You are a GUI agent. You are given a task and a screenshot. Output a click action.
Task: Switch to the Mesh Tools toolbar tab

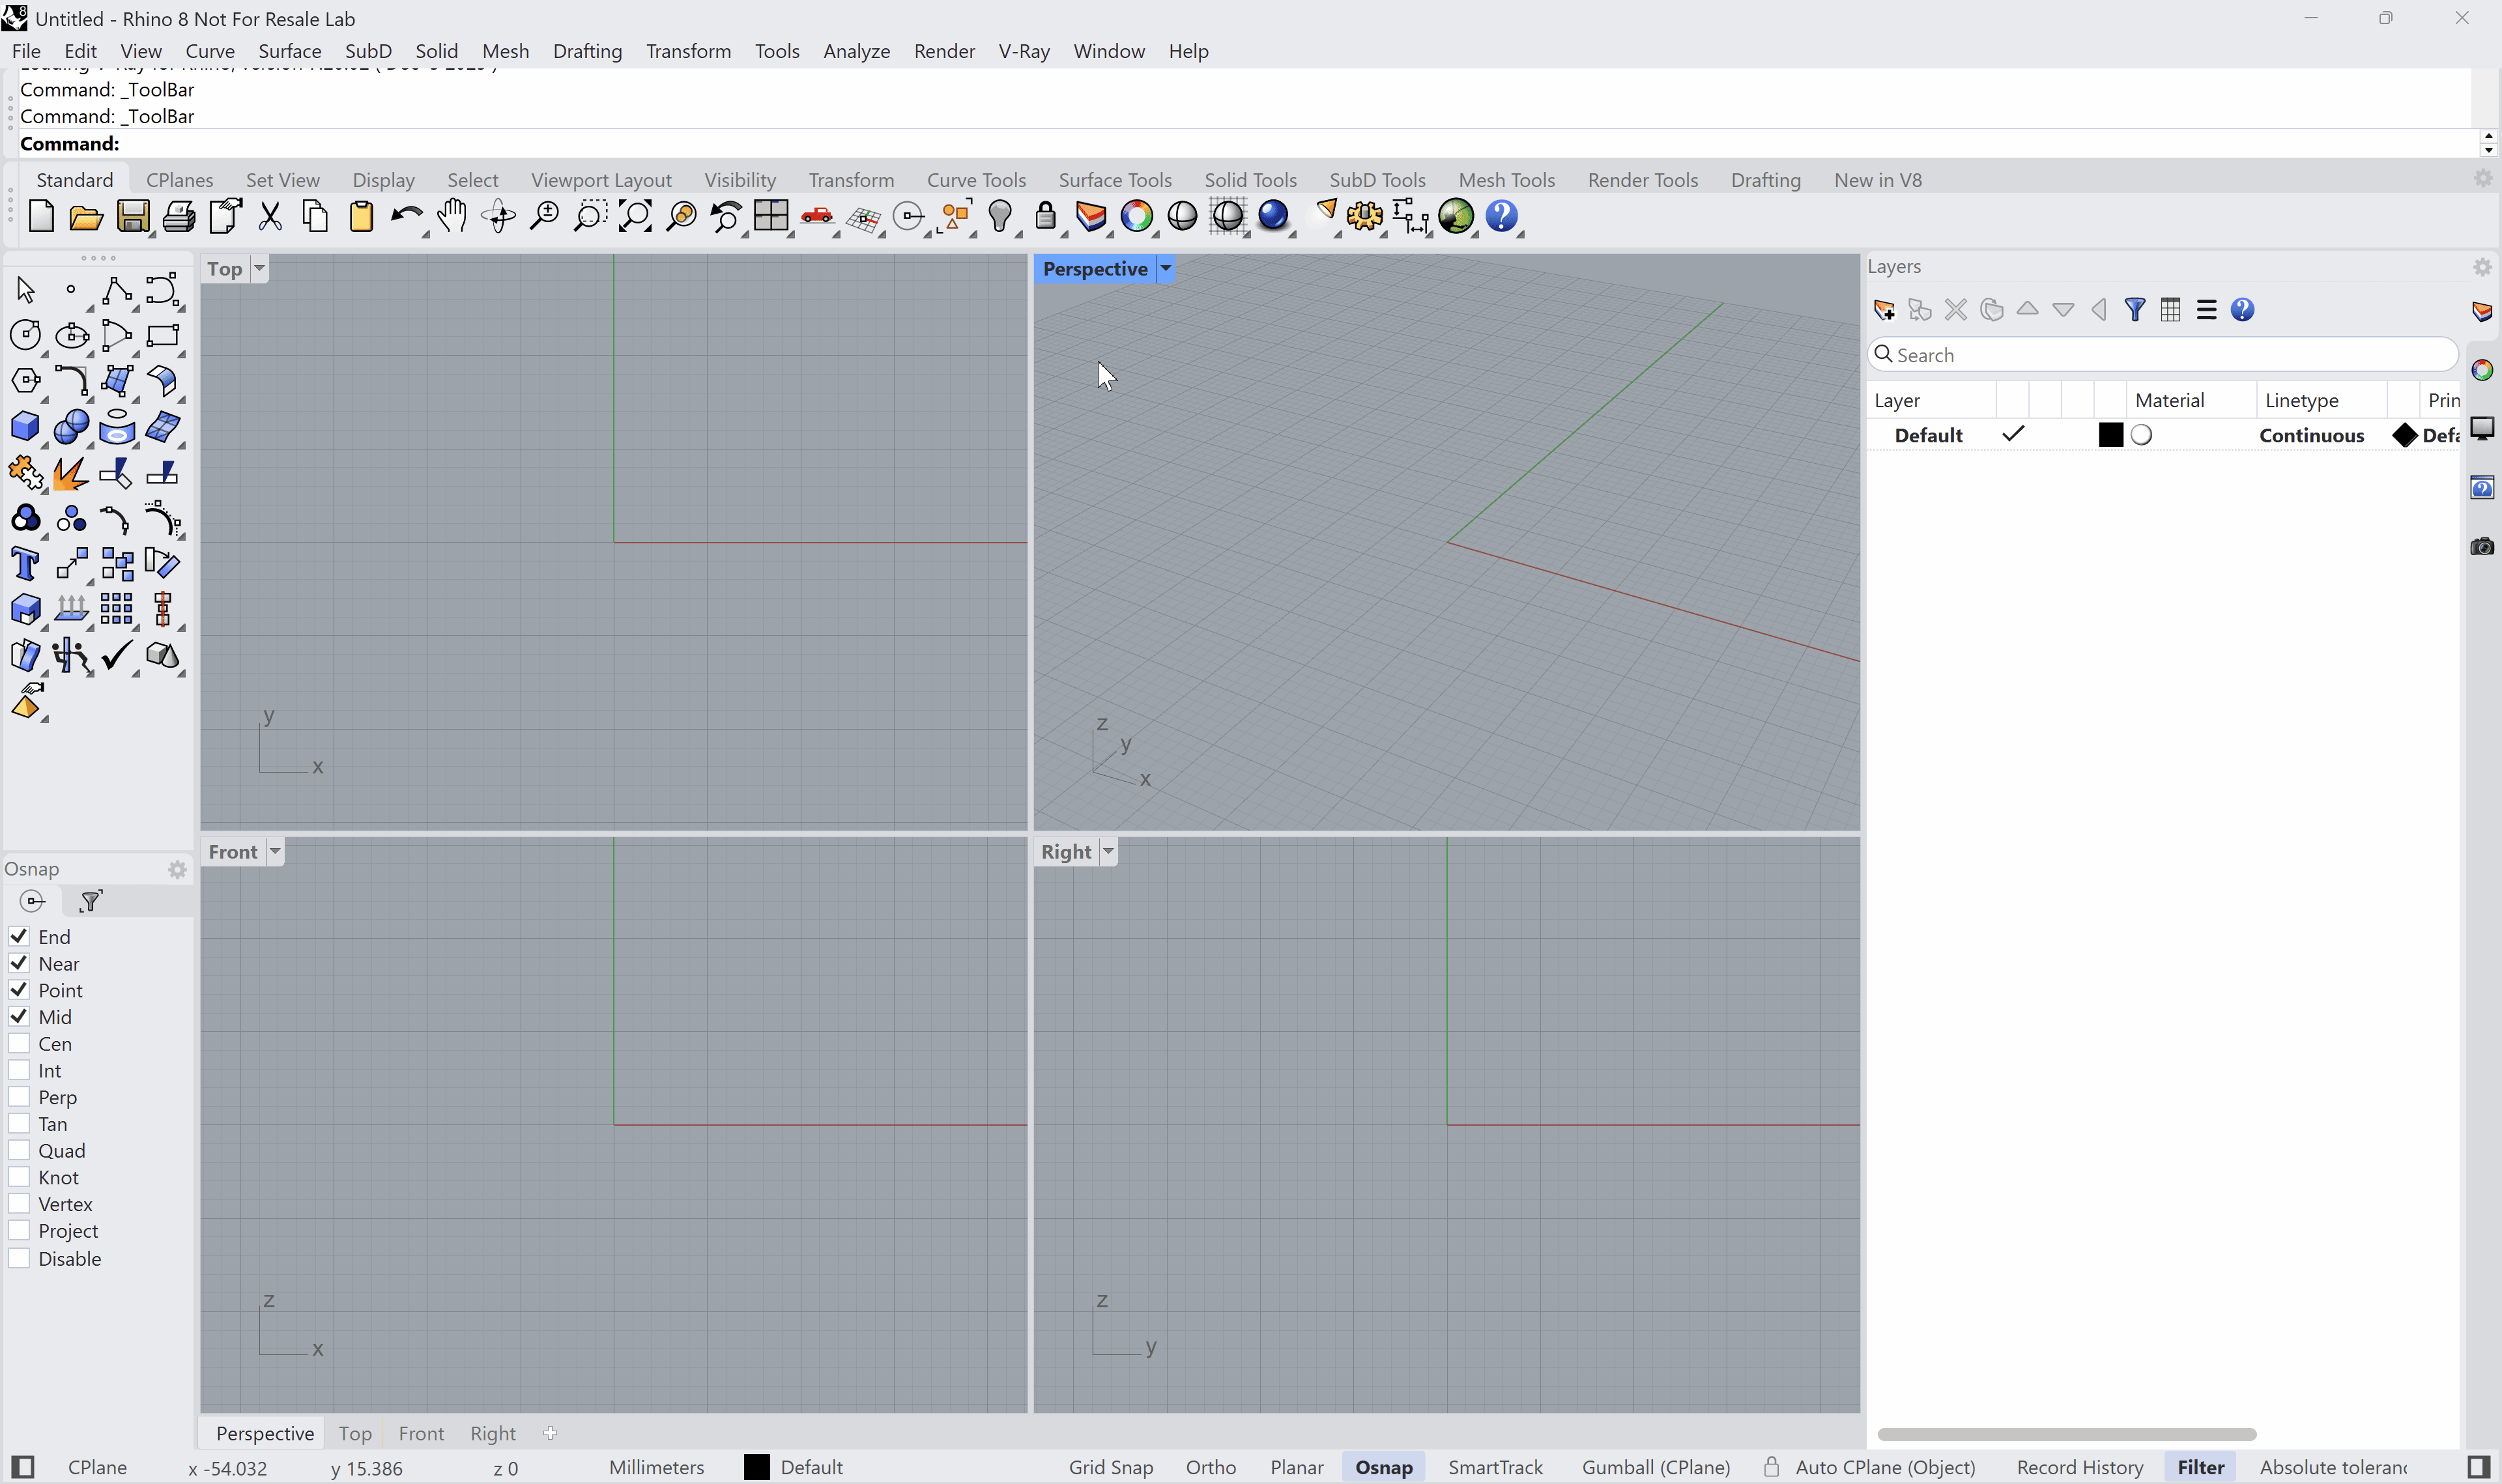pyautogui.click(x=1506, y=180)
